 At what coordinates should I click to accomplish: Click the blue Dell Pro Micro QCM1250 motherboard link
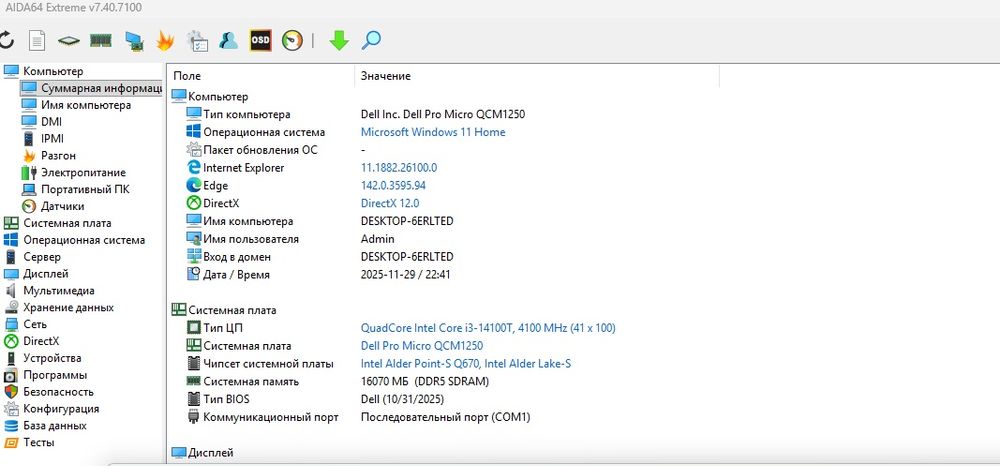pyautogui.click(x=422, y=346)
